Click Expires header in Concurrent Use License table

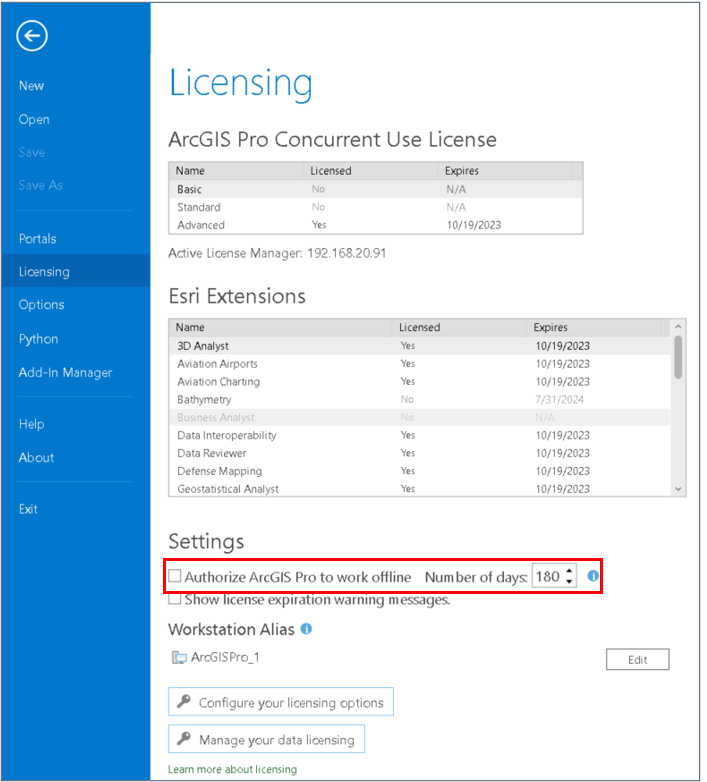pyautogui.click(x=505, y=171)
